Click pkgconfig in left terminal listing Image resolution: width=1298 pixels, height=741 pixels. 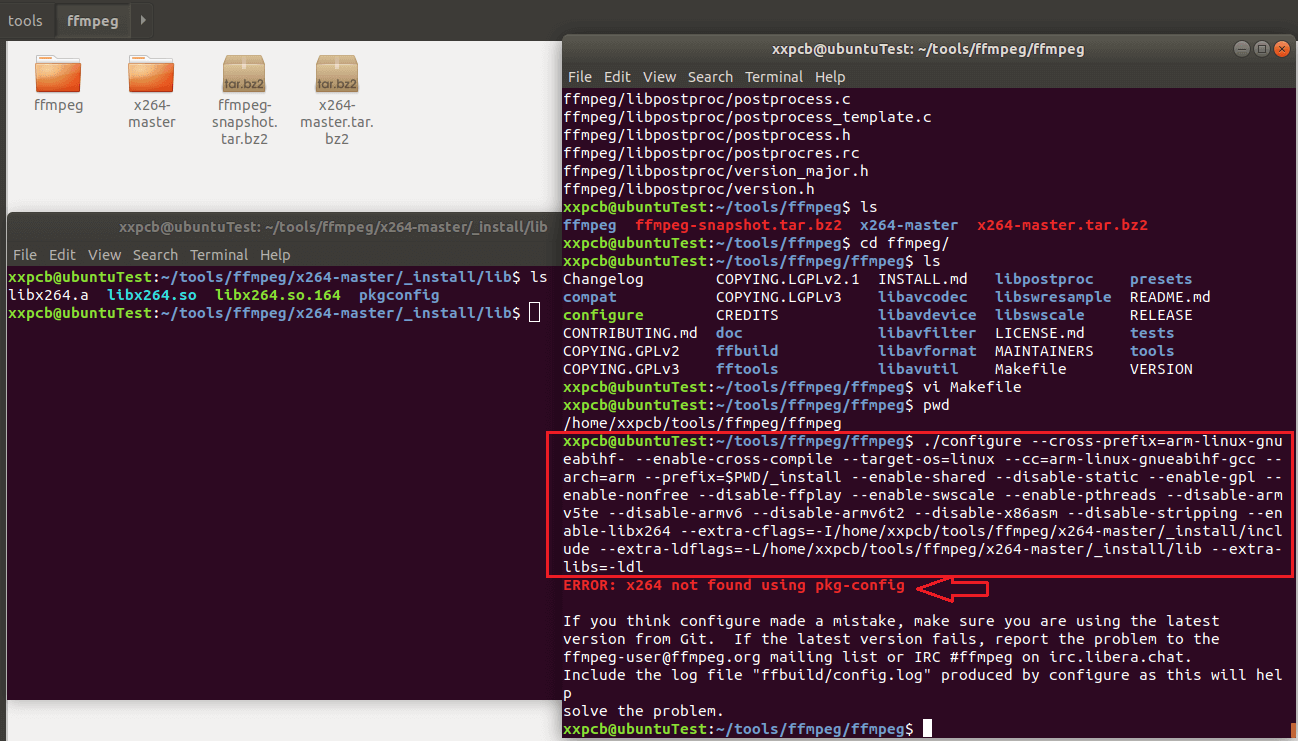[x=399, y=295]
